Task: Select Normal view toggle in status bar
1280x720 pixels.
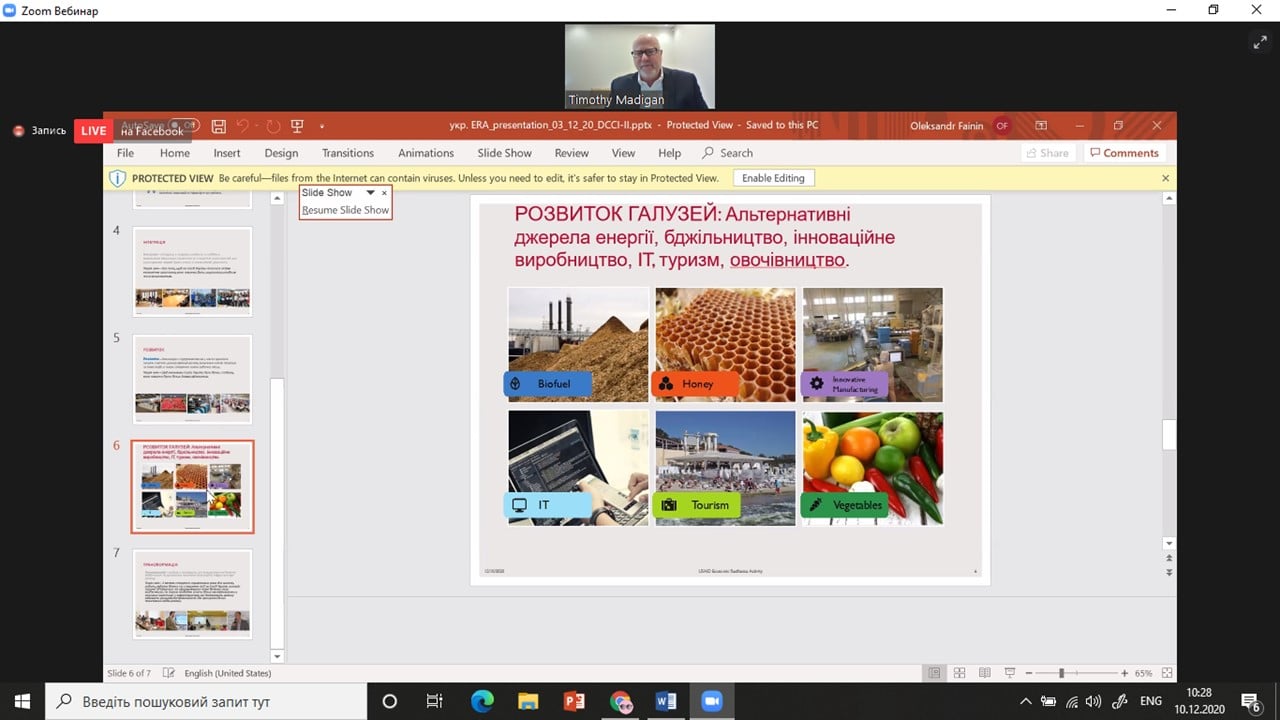Action: point(934,673)
